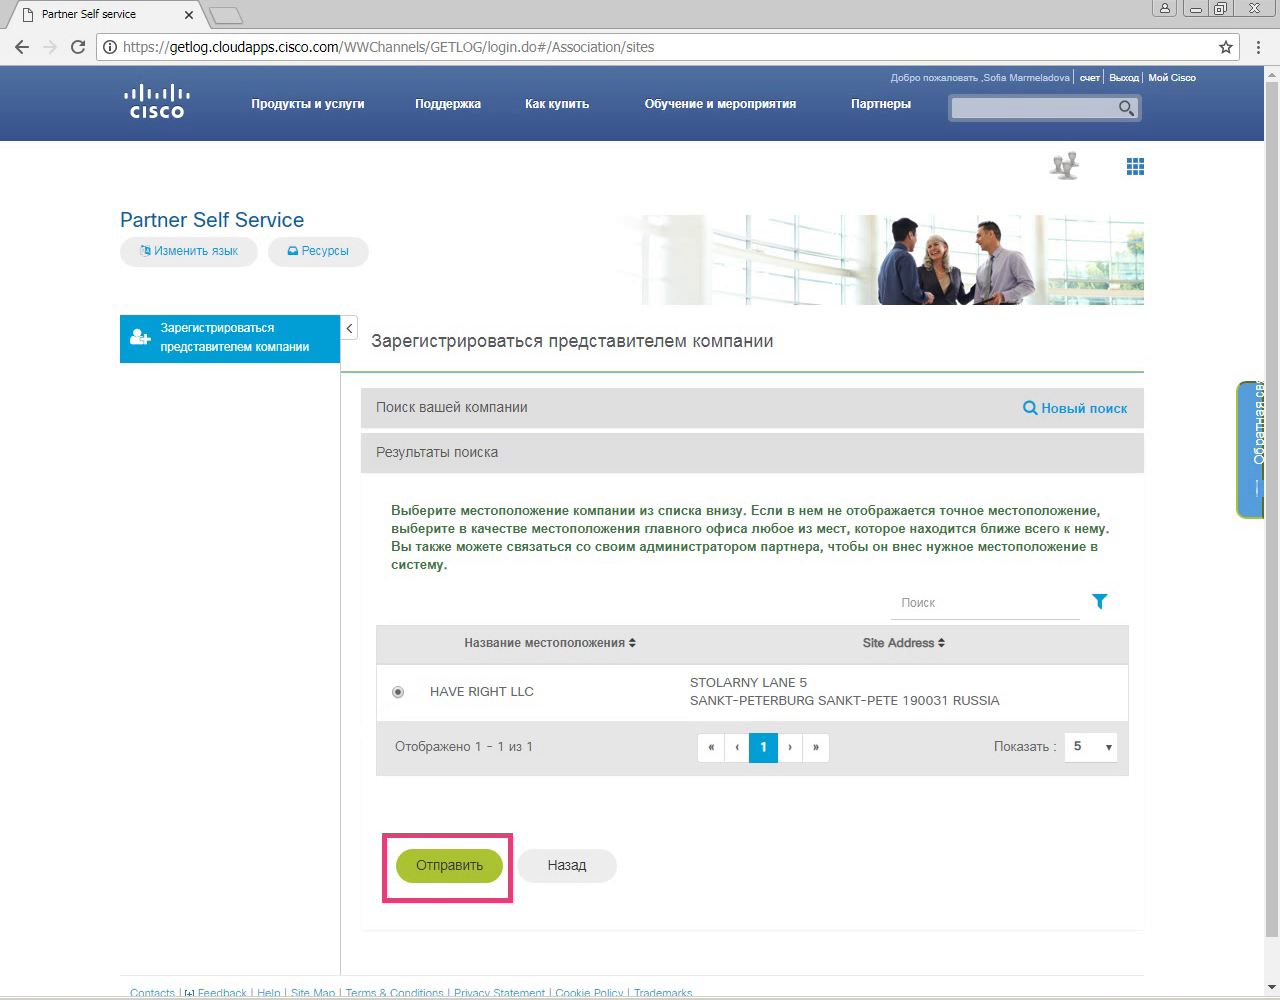The height and width of the screenshot is (1000, 1280).
Task: Click the Feedback footer link
Action: 222,993
